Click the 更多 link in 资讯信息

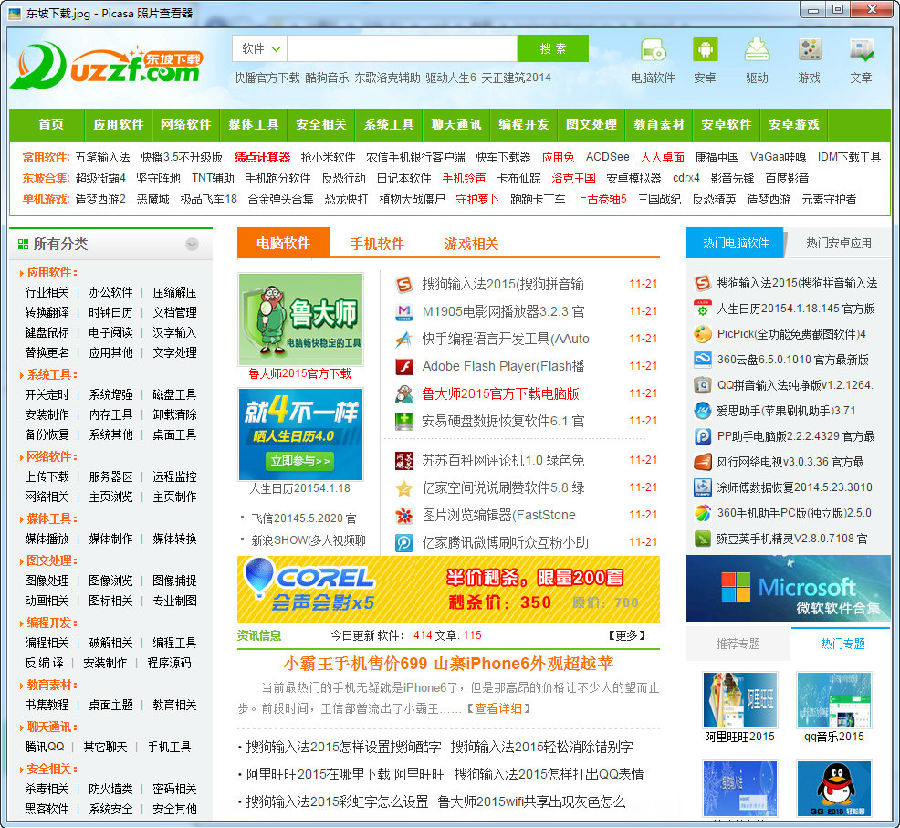click(x=626, y=636)
